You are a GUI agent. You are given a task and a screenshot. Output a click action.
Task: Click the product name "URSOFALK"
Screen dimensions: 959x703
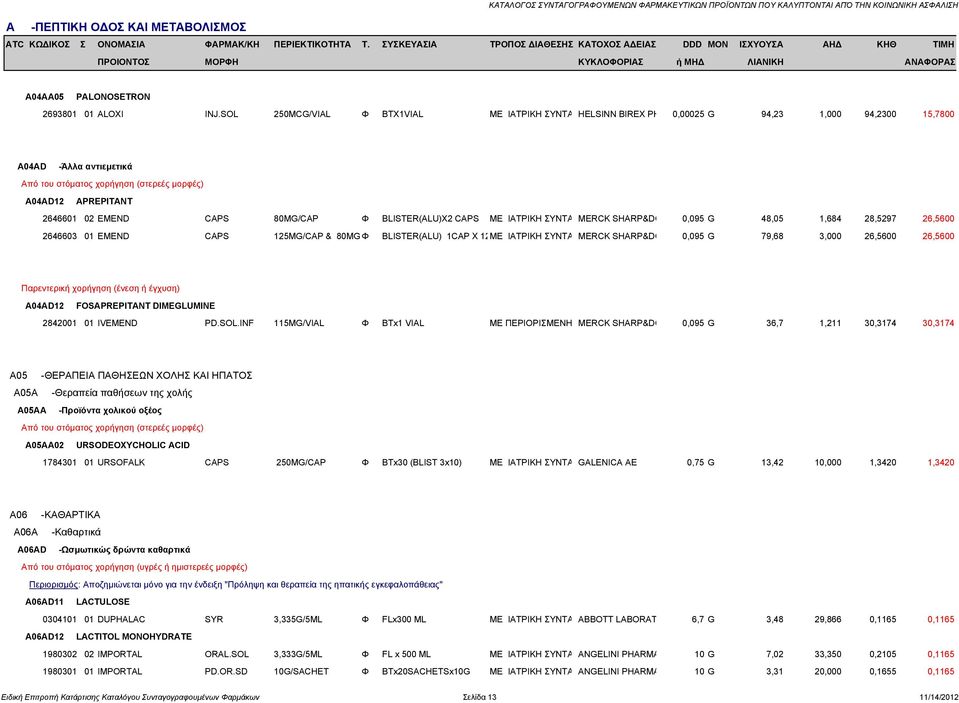[x=121, y=463]
